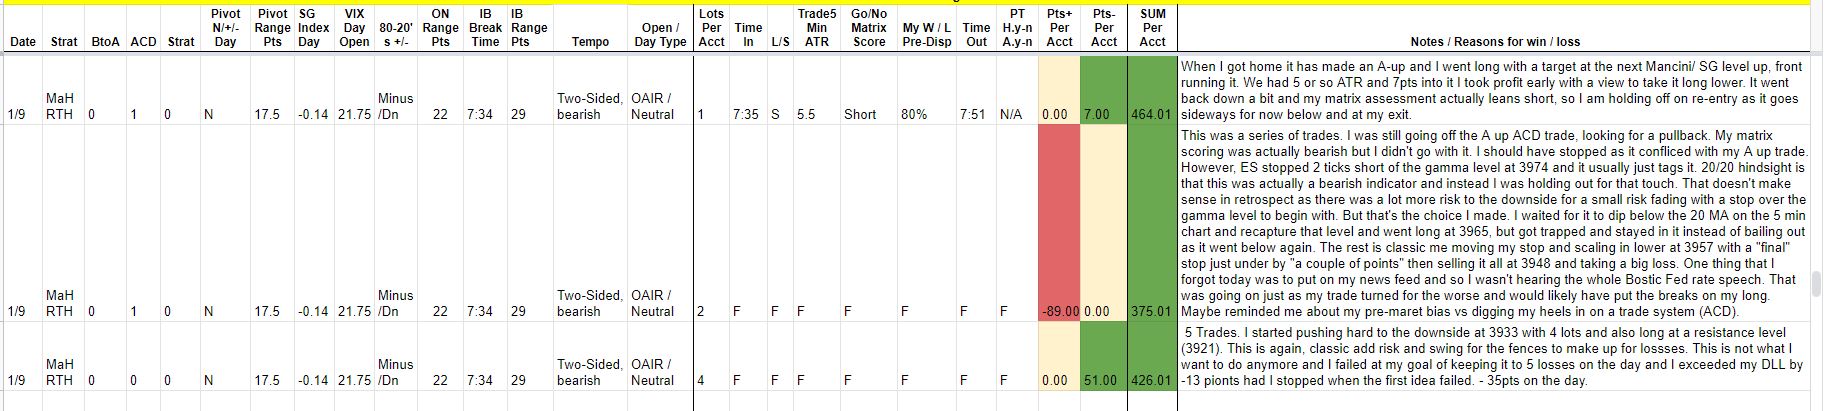Select the 5.5 ATR value cell
Viewport: 1837px width, 411px height.
(806, 115)
